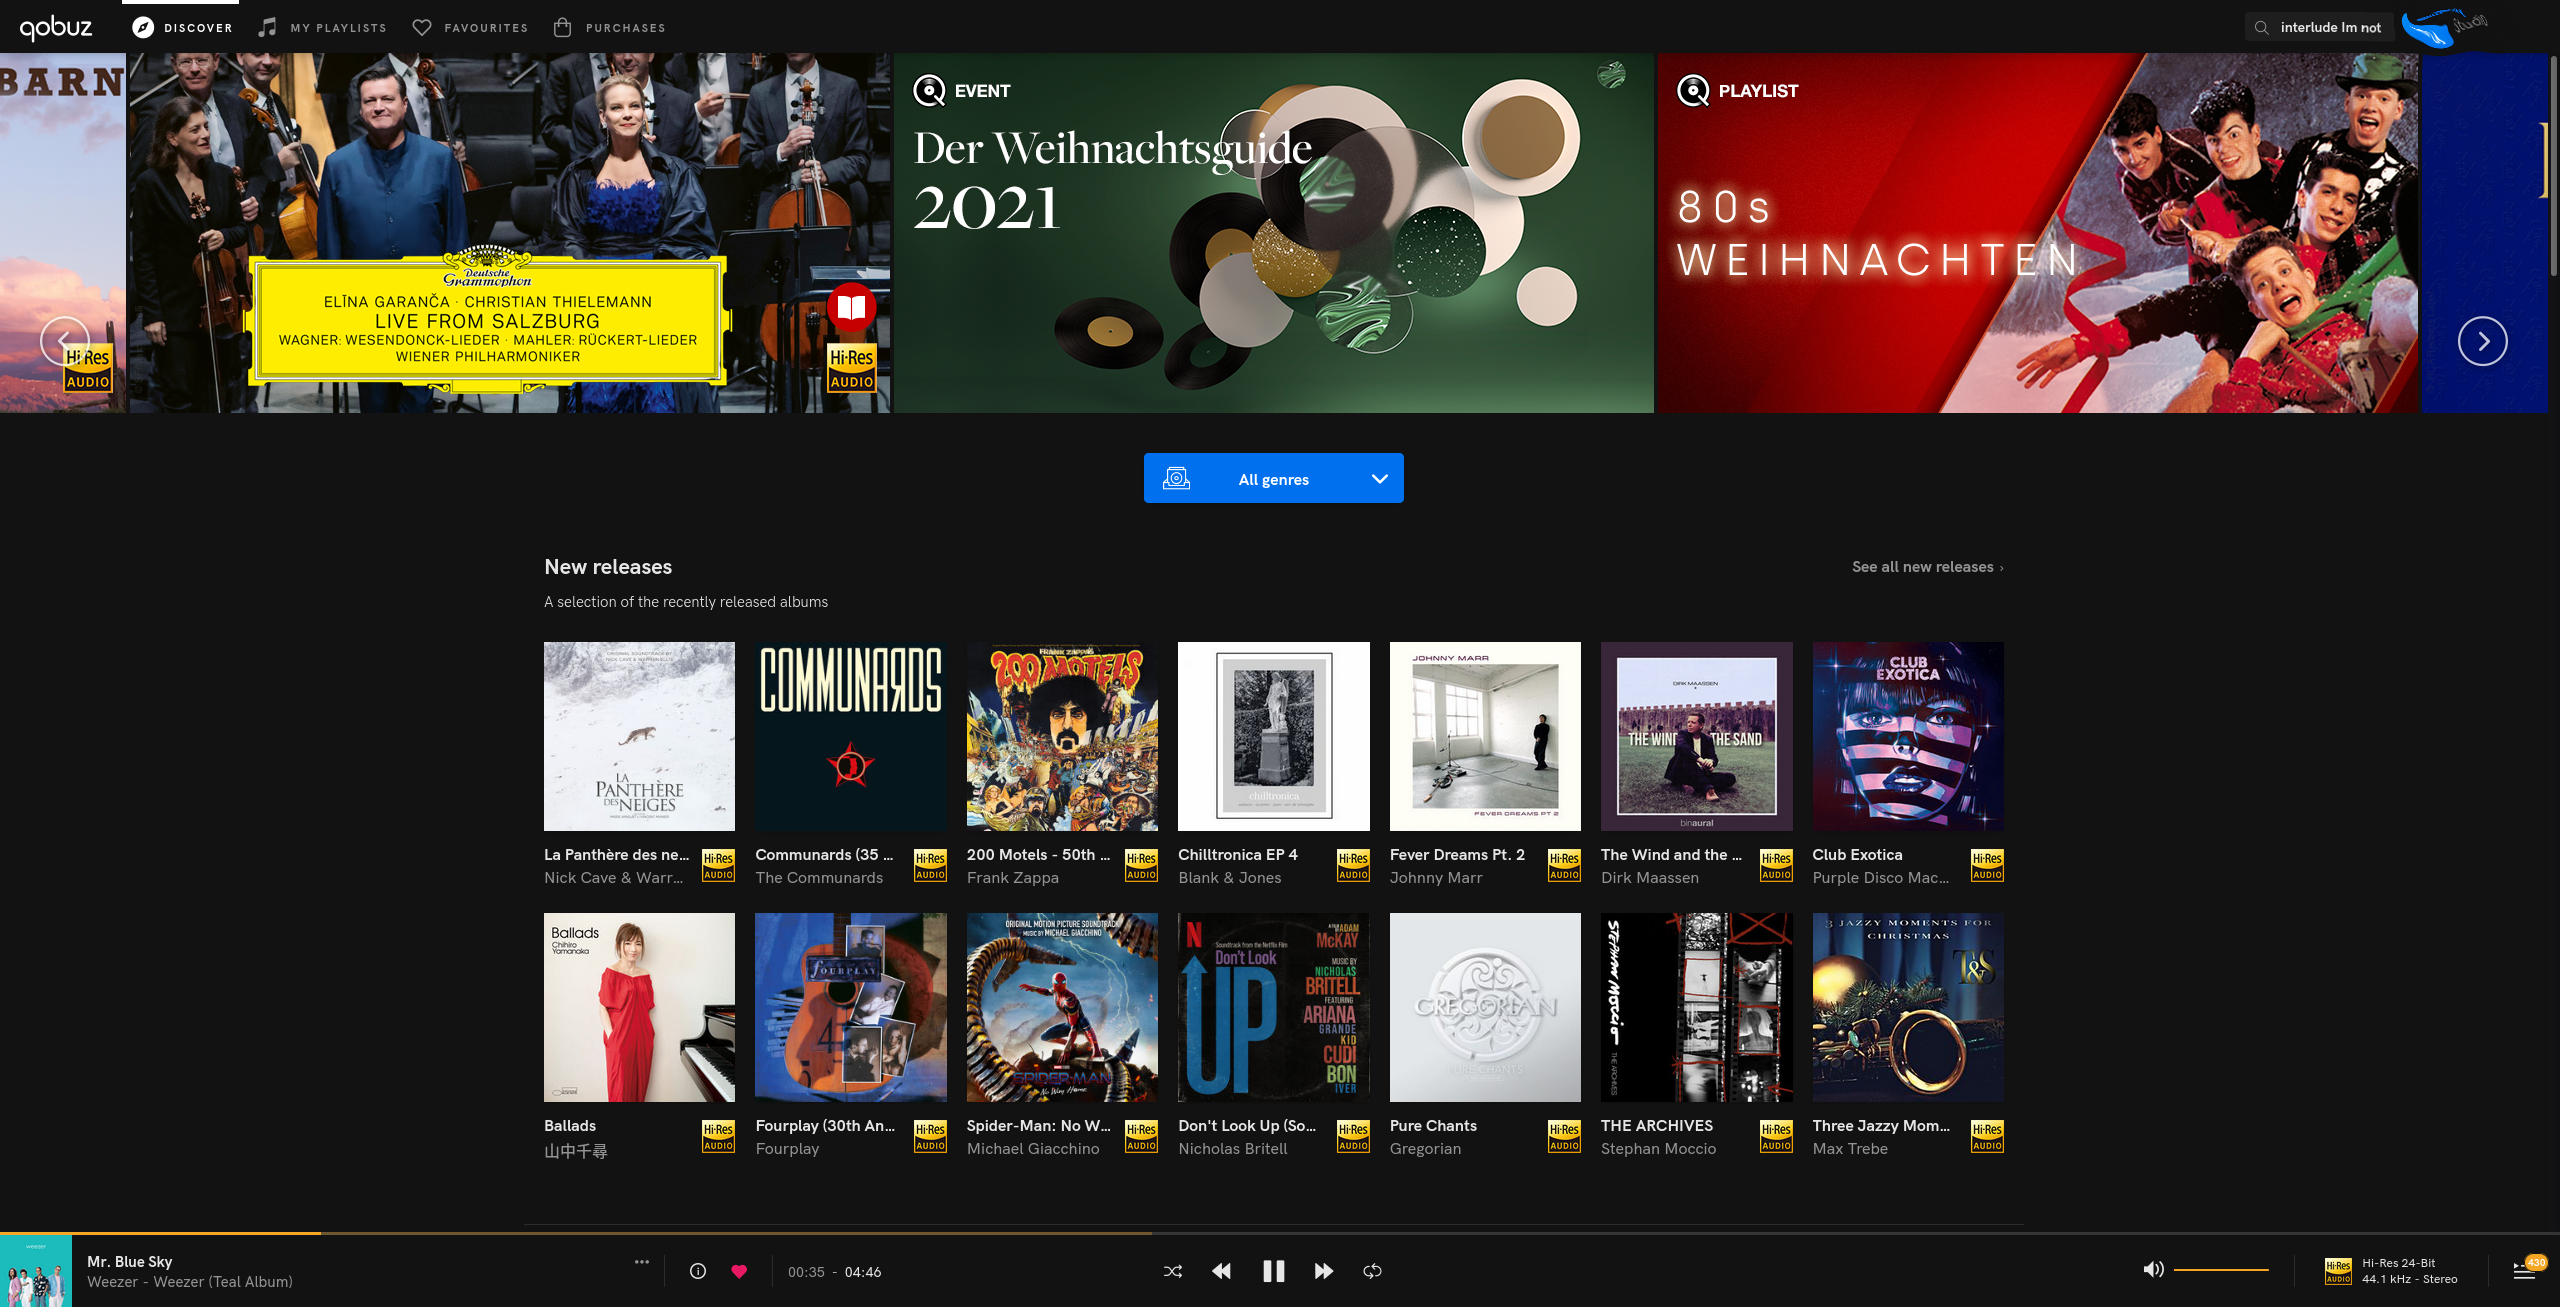This screenshot has height=1307, width=2560.
Task: Open the Purchases tab
Action: point(609,28)
